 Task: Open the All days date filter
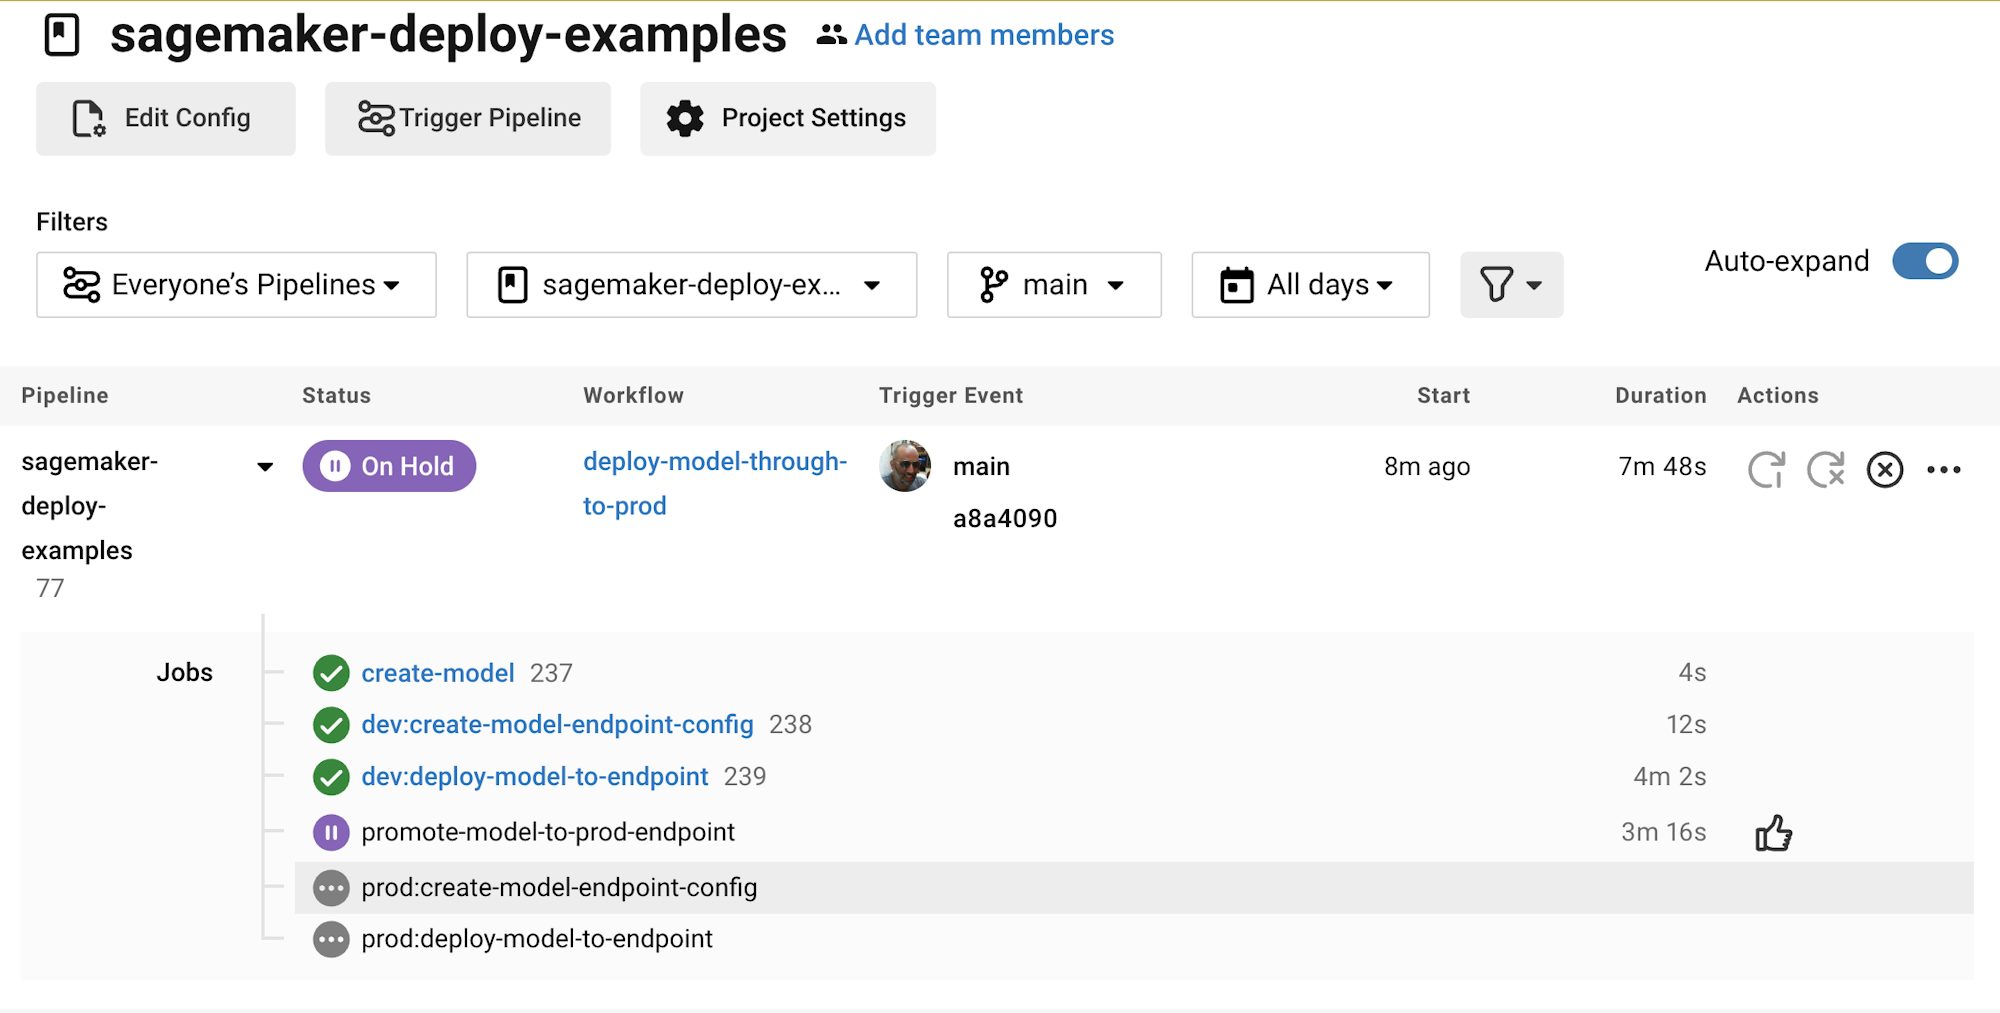point(1309,285)
